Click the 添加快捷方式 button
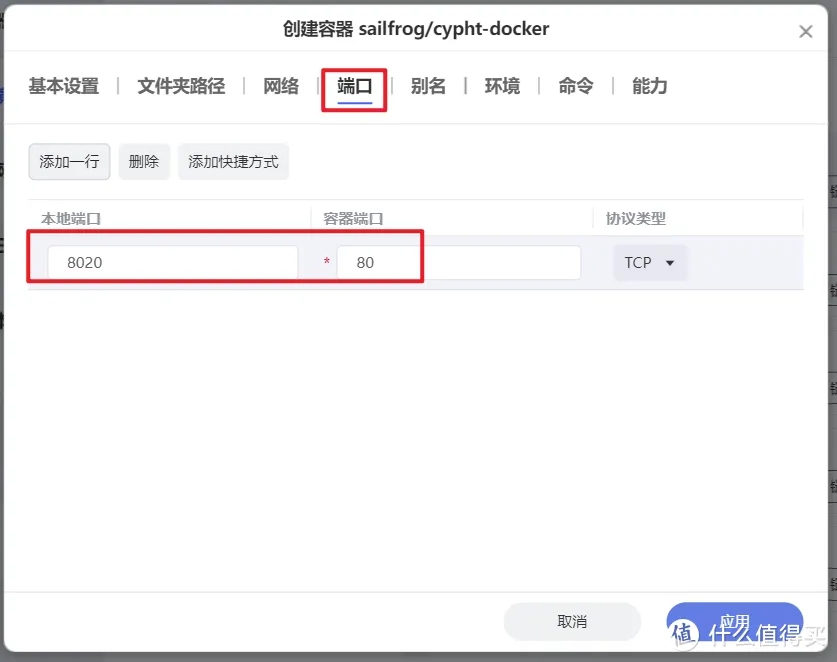 [233, 161]
